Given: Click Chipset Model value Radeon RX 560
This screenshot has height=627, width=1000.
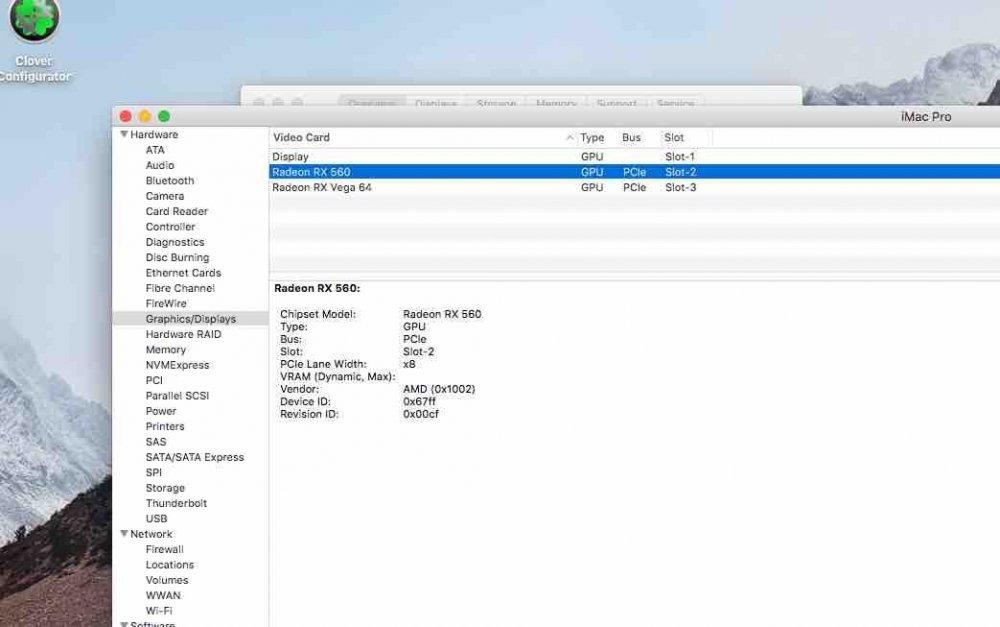Looking at the screenshot, I should pos(442,314).
